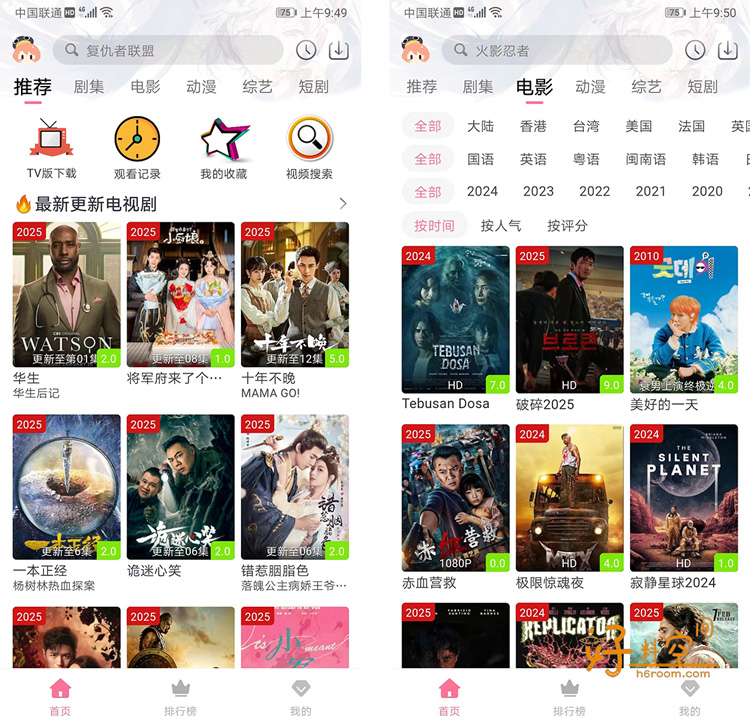Switch to 剧集 tab in left screen
Viewport: 750px width, 722px height.
[x=88, y=87]
